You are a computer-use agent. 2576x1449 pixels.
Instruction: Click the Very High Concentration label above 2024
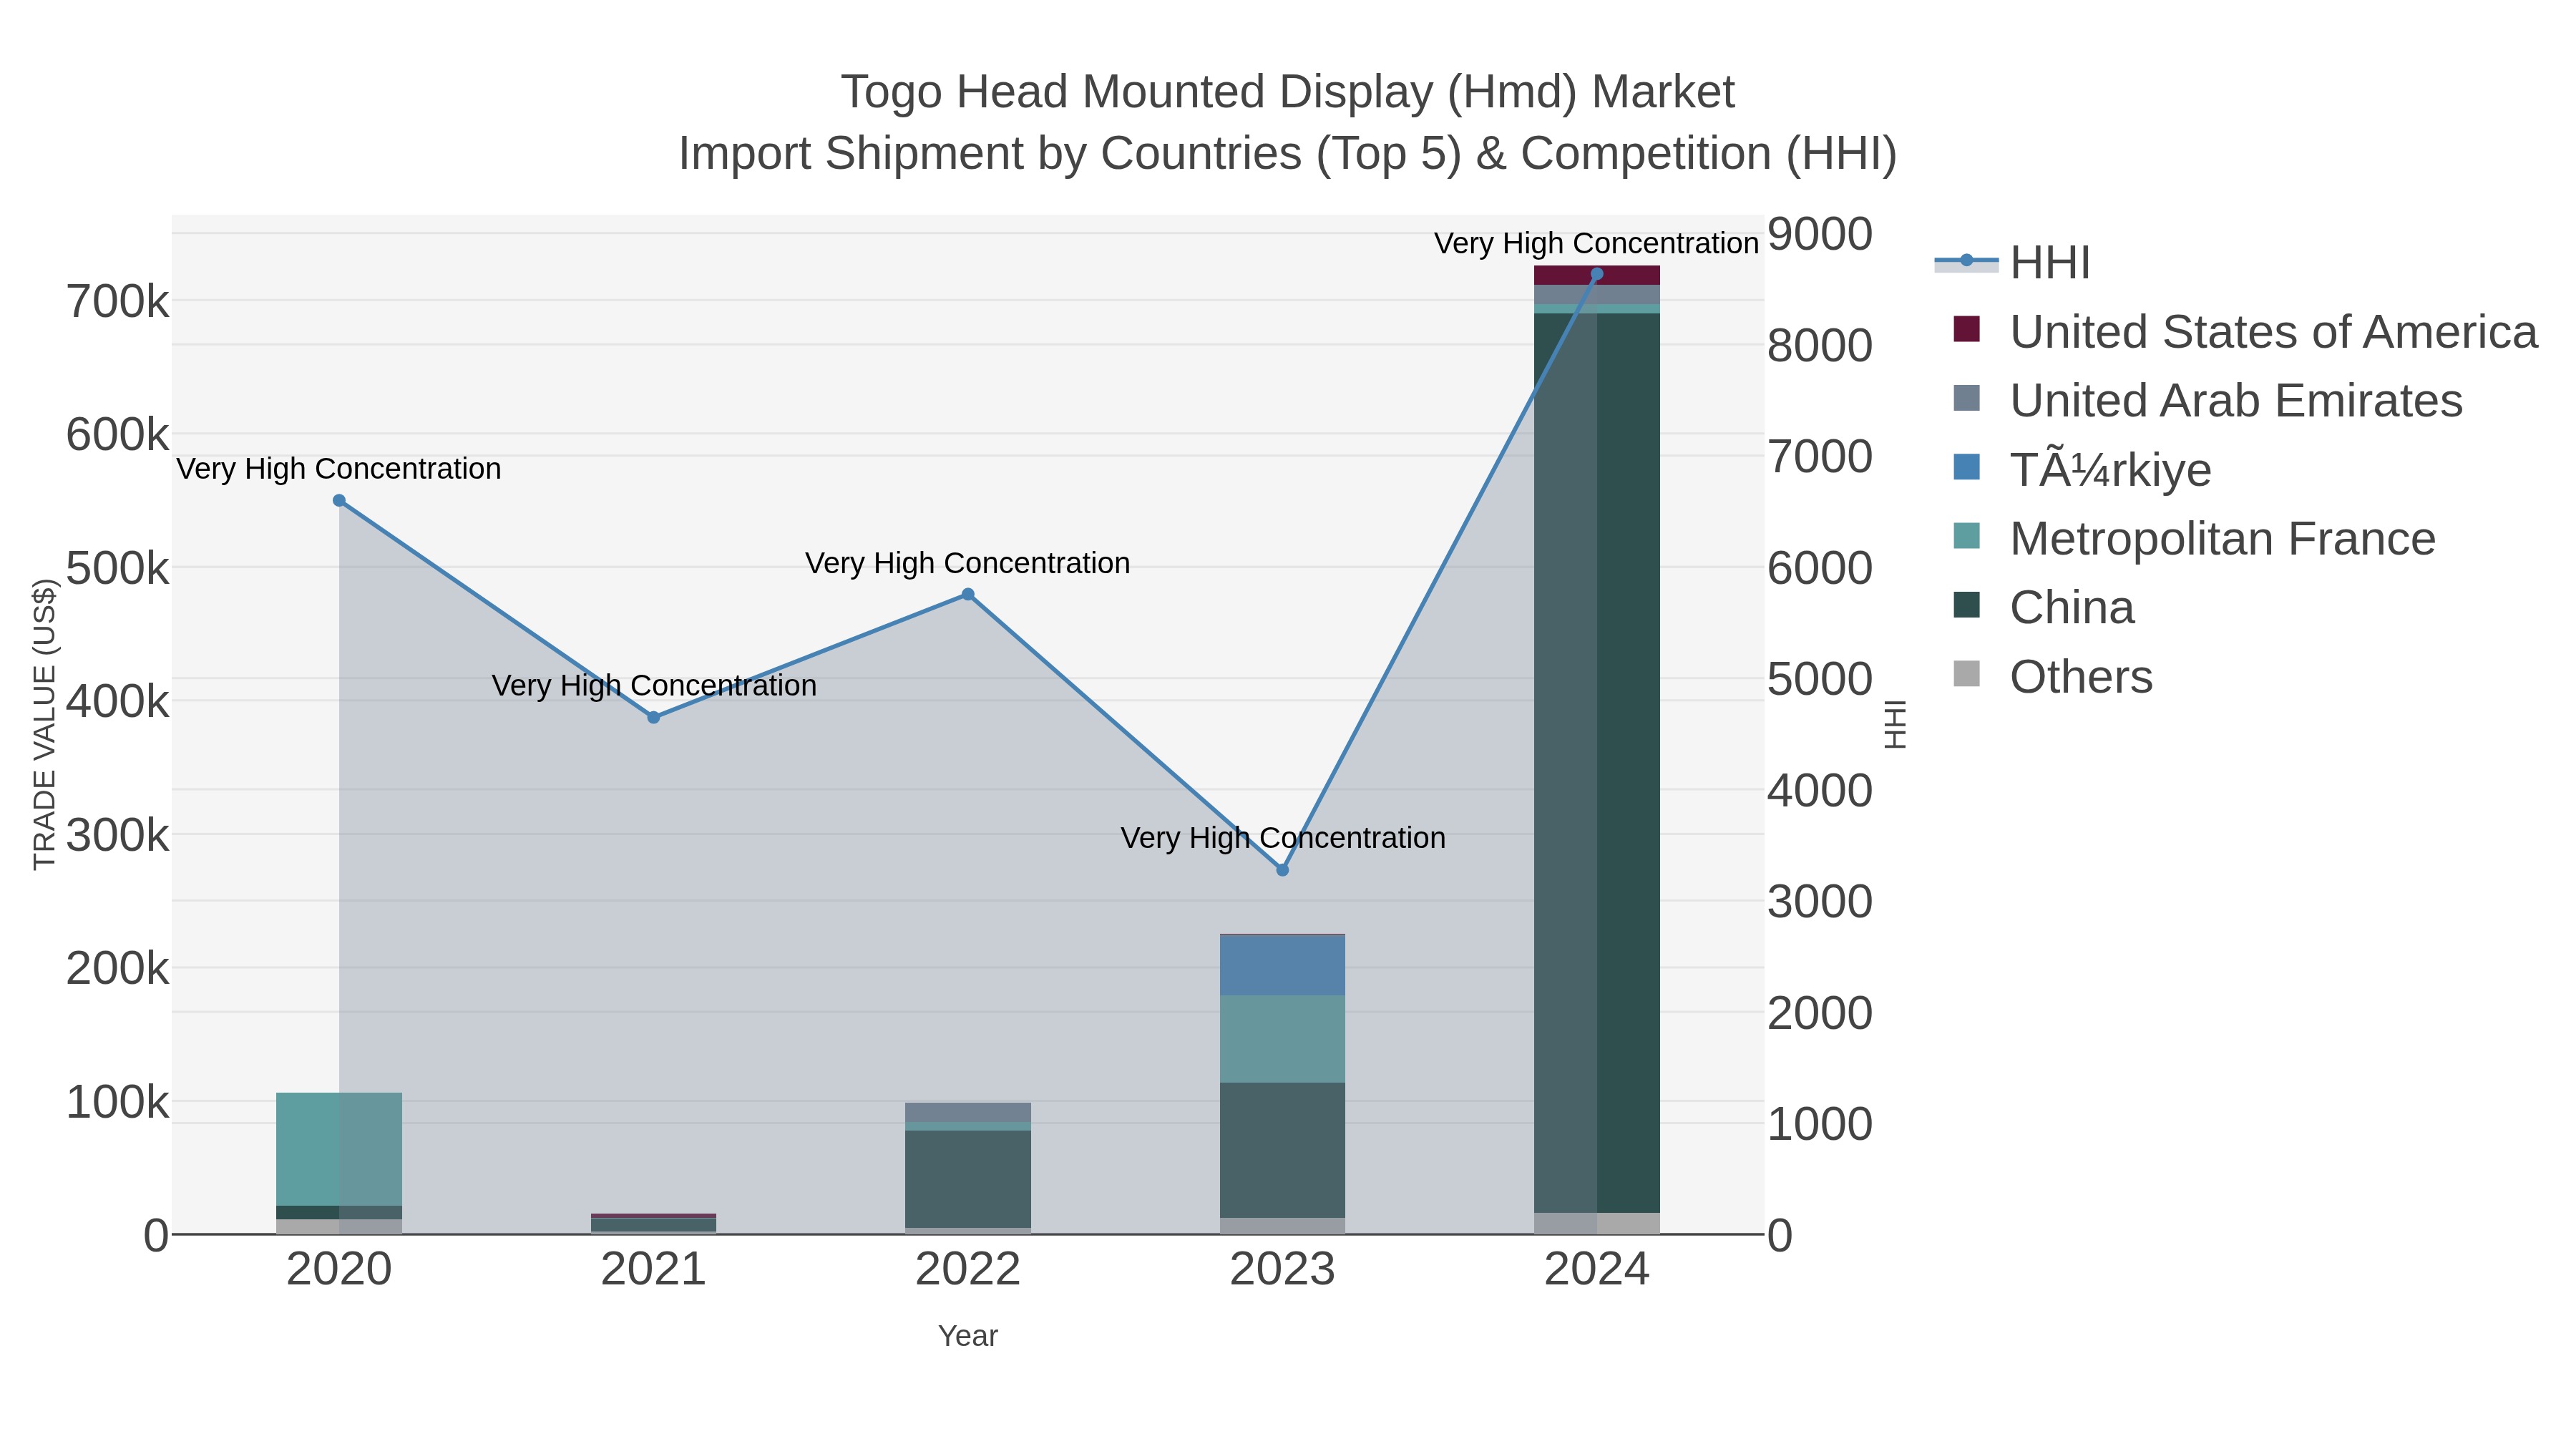tap(1596, 243)
